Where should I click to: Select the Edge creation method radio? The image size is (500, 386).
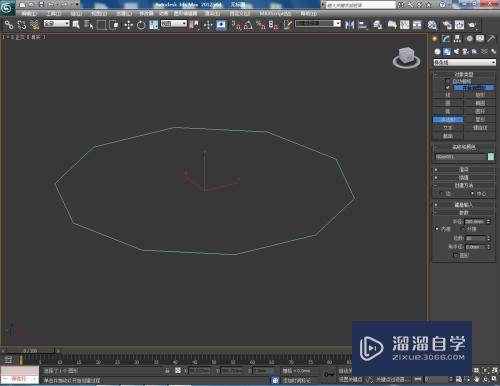click(442, 193)
